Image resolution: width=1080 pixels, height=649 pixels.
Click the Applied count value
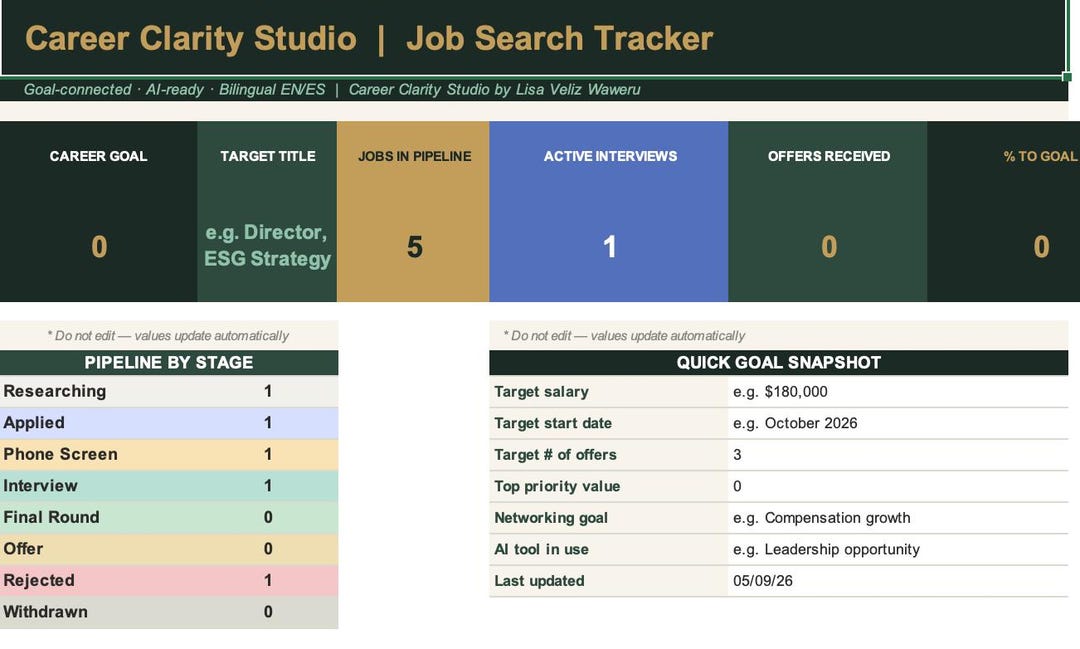pos(268,423)
